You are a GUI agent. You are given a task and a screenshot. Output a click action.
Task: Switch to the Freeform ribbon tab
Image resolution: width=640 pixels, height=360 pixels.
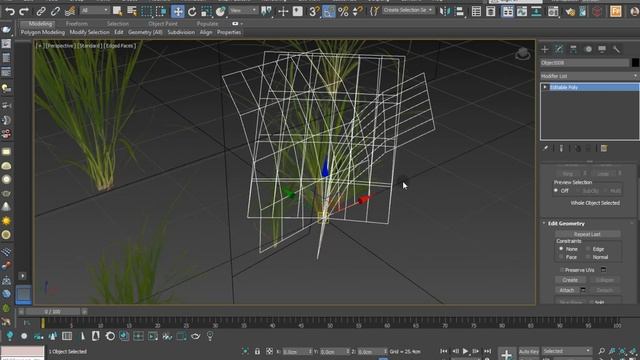tap(77, 24)
